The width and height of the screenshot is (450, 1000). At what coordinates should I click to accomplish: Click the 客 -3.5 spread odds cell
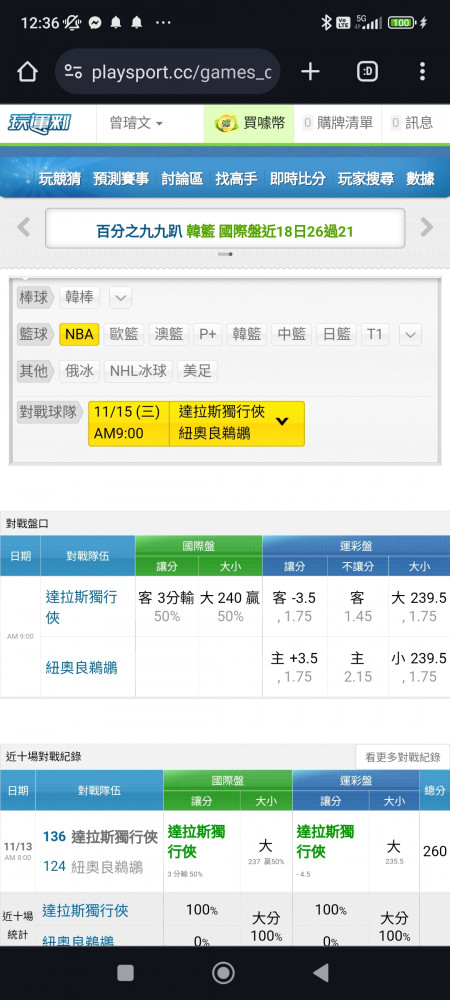pyautogui.click(x=294, y=607)
